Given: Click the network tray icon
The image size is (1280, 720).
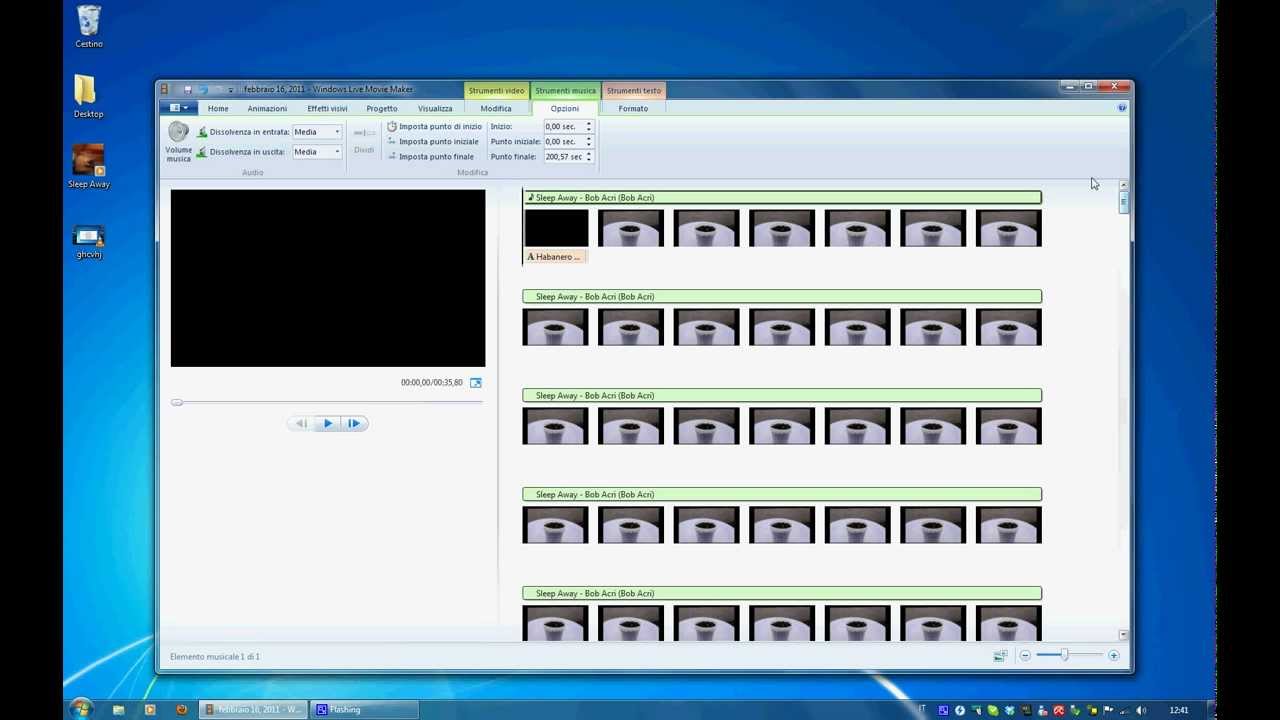Looking at the screenshot, I should [1125, 711].
